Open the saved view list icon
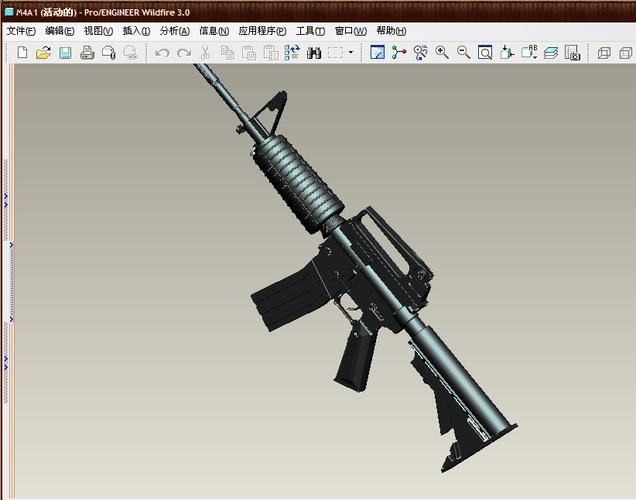Image resolution: width=636 pixels, height=500 pixels. pos(529,53)
